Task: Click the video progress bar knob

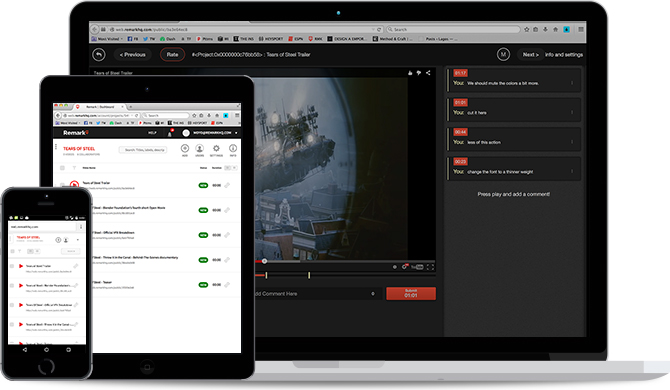Action: (264, 261)
